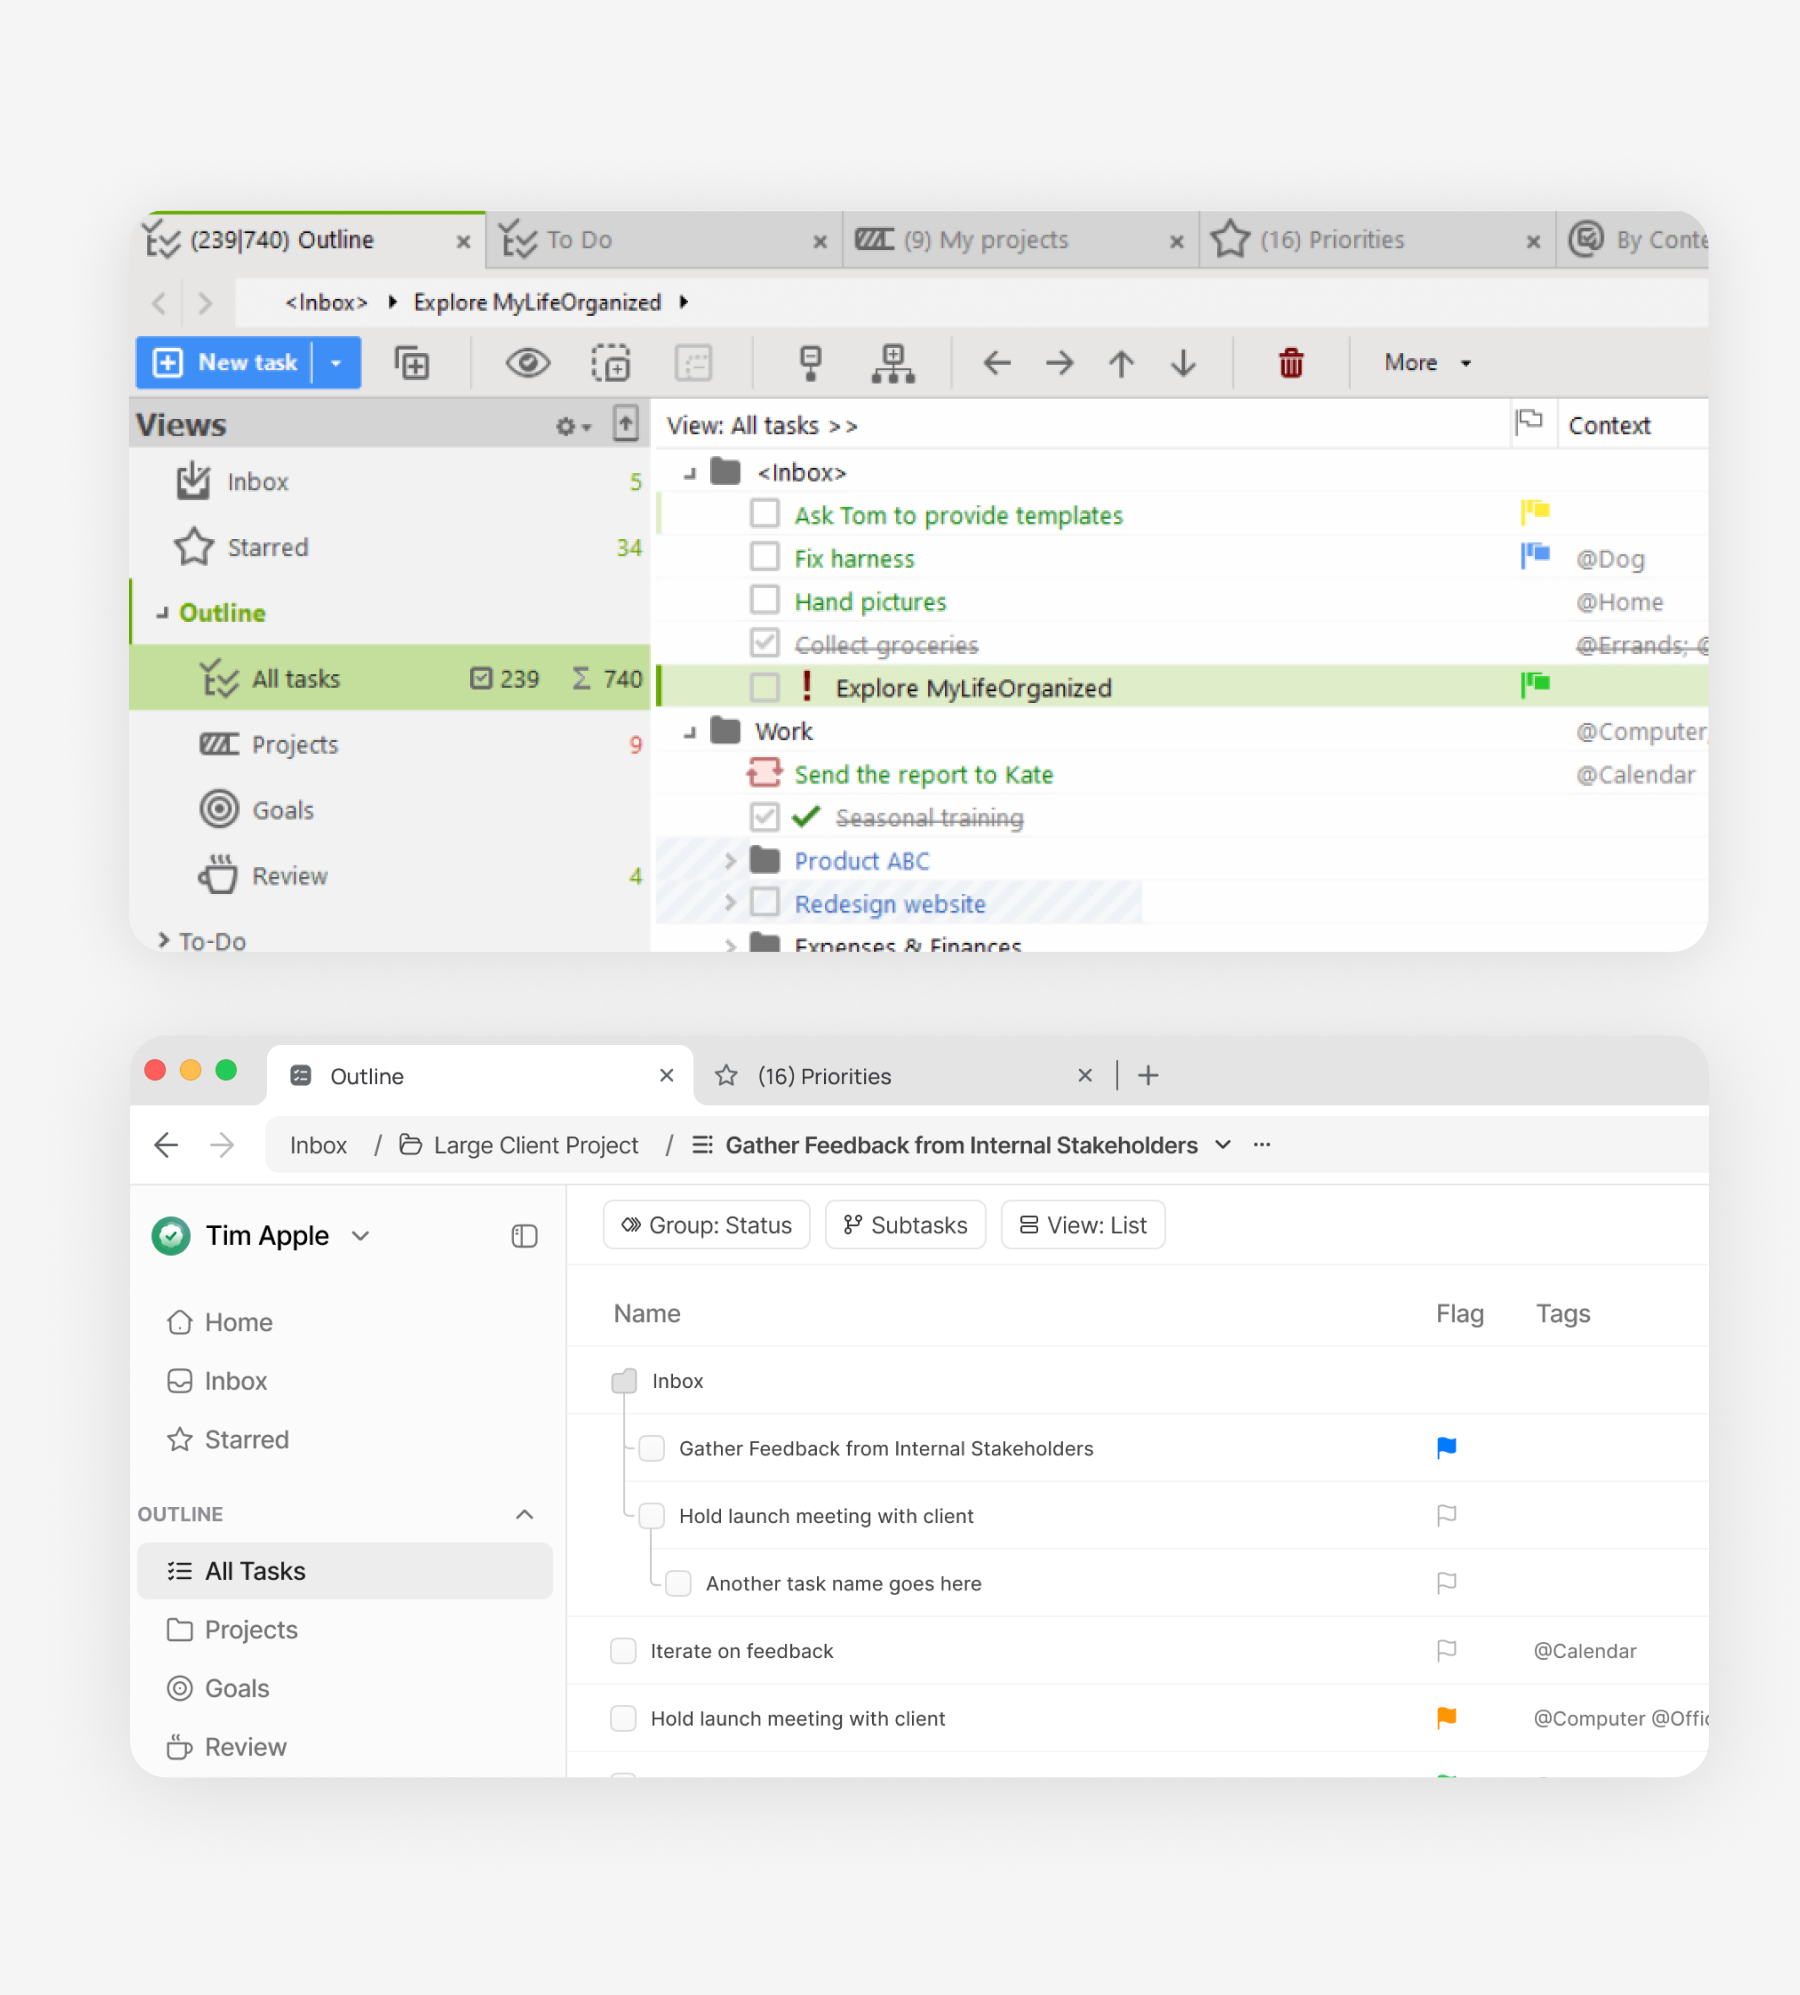This screenshot has height=1995, width=1800.
Task: Check the Explore MyLifeOrganized checkbox
Action: tap(765, 687)
